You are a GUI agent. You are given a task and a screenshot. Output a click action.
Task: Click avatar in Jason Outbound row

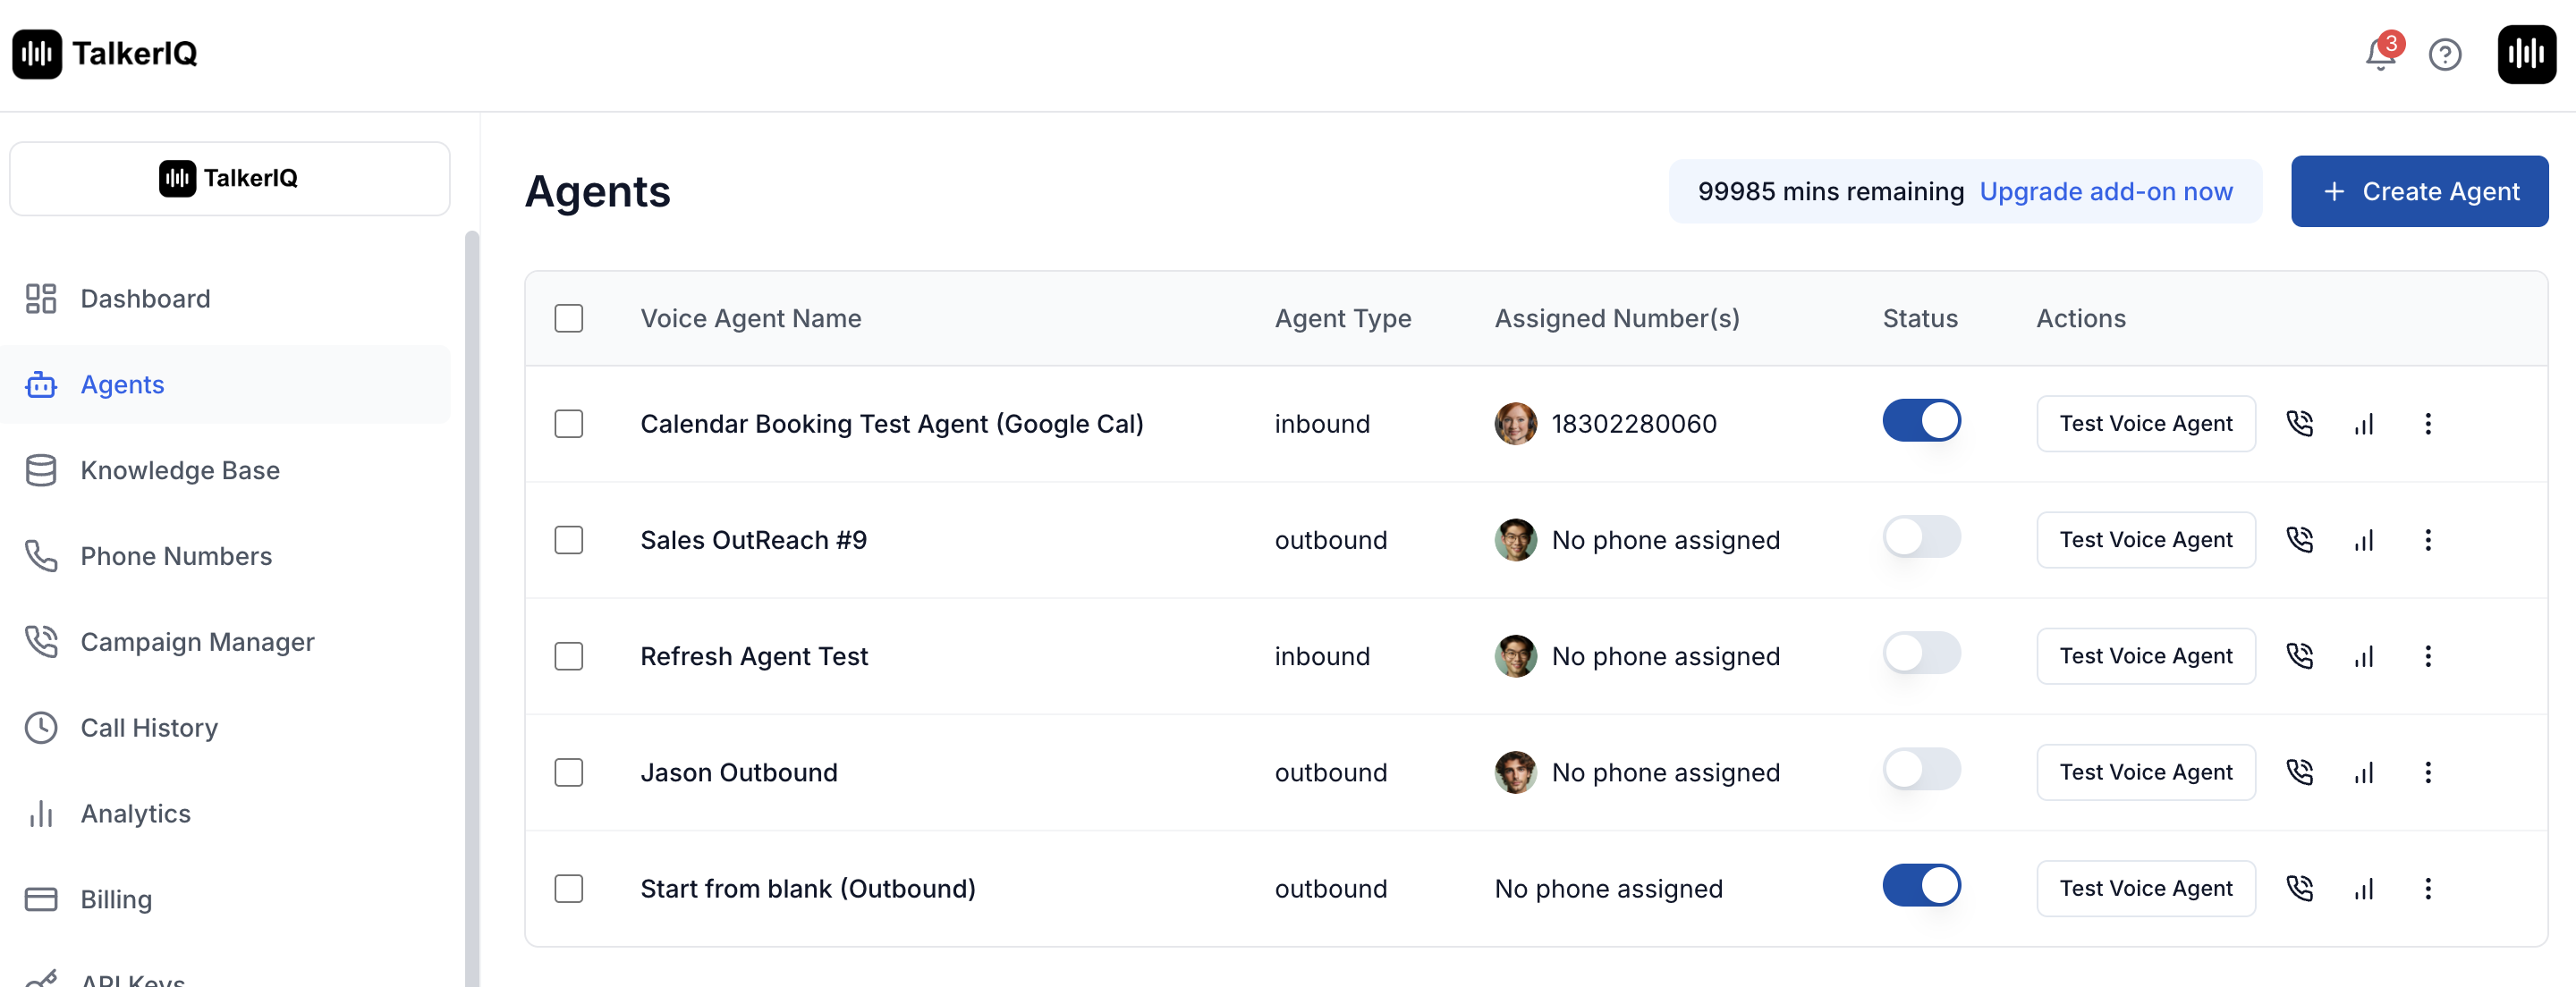pyautogui.click(x=1515, y=772)
